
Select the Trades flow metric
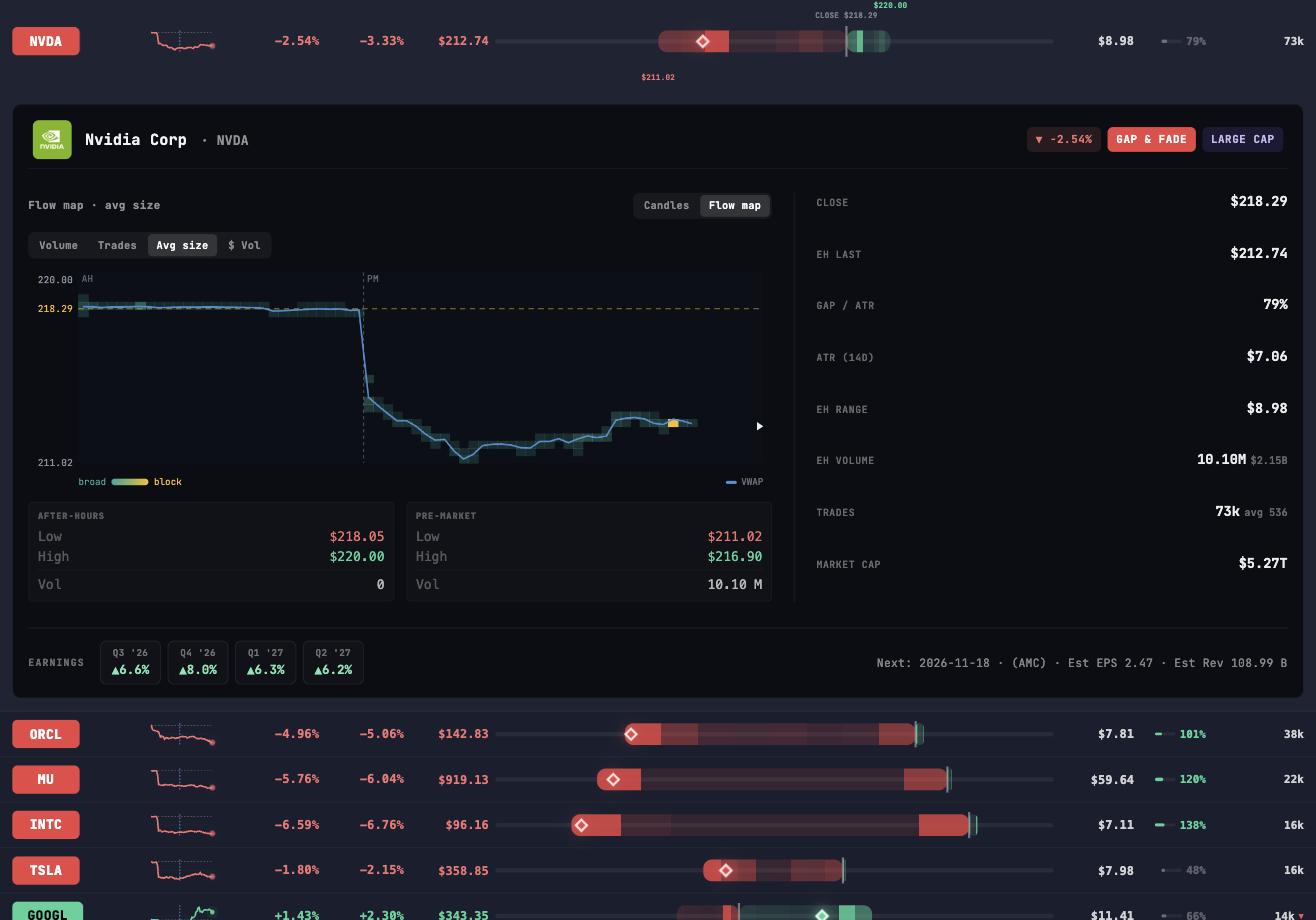[117, 245]
